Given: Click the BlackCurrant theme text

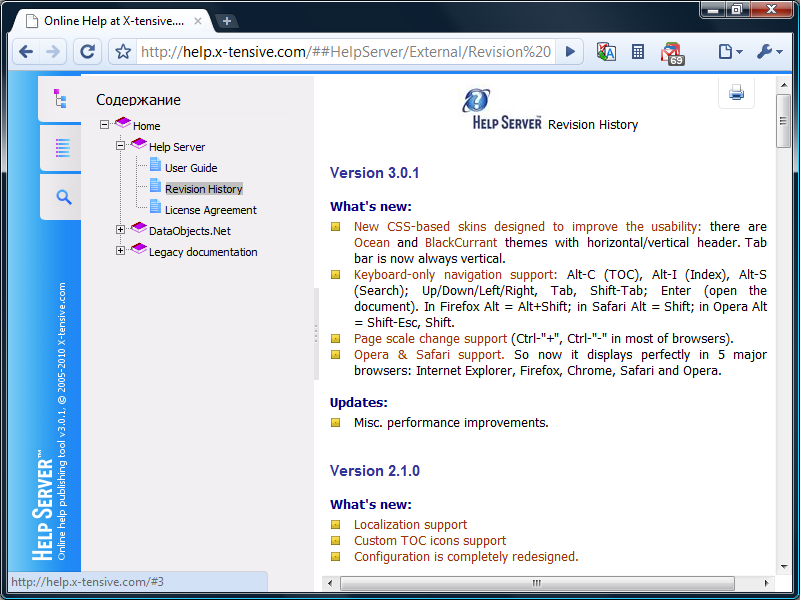Looking at the screenshot, I should pos(461,242).
